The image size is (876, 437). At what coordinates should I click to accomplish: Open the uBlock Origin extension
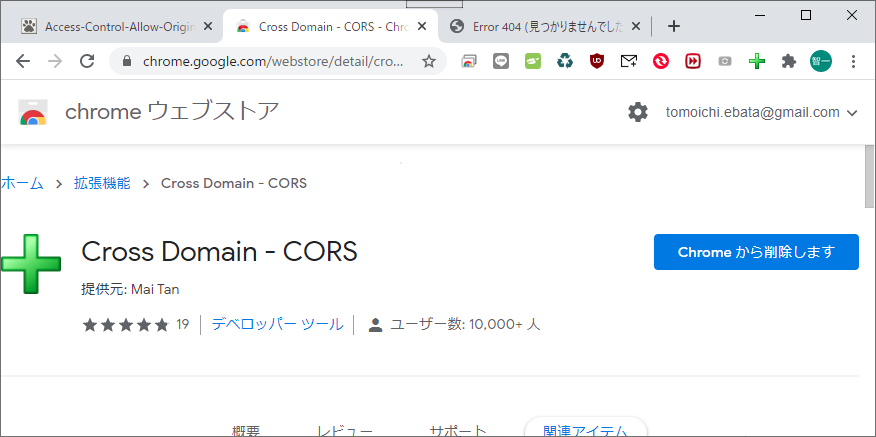point(597,61)
